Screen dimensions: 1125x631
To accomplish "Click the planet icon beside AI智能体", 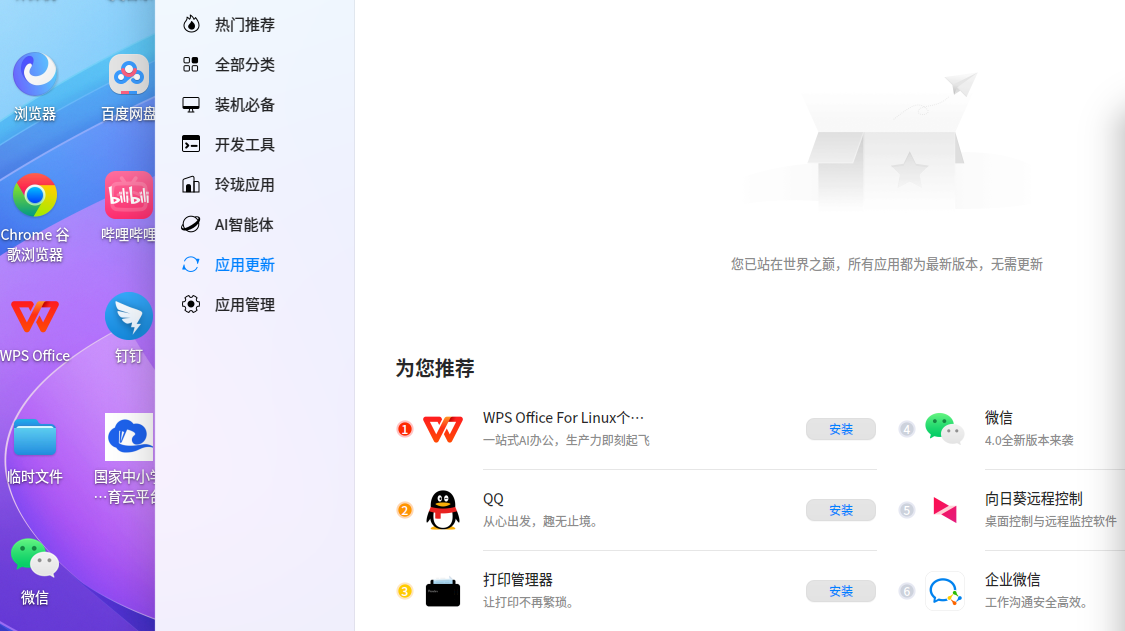I will click(191, 225).
